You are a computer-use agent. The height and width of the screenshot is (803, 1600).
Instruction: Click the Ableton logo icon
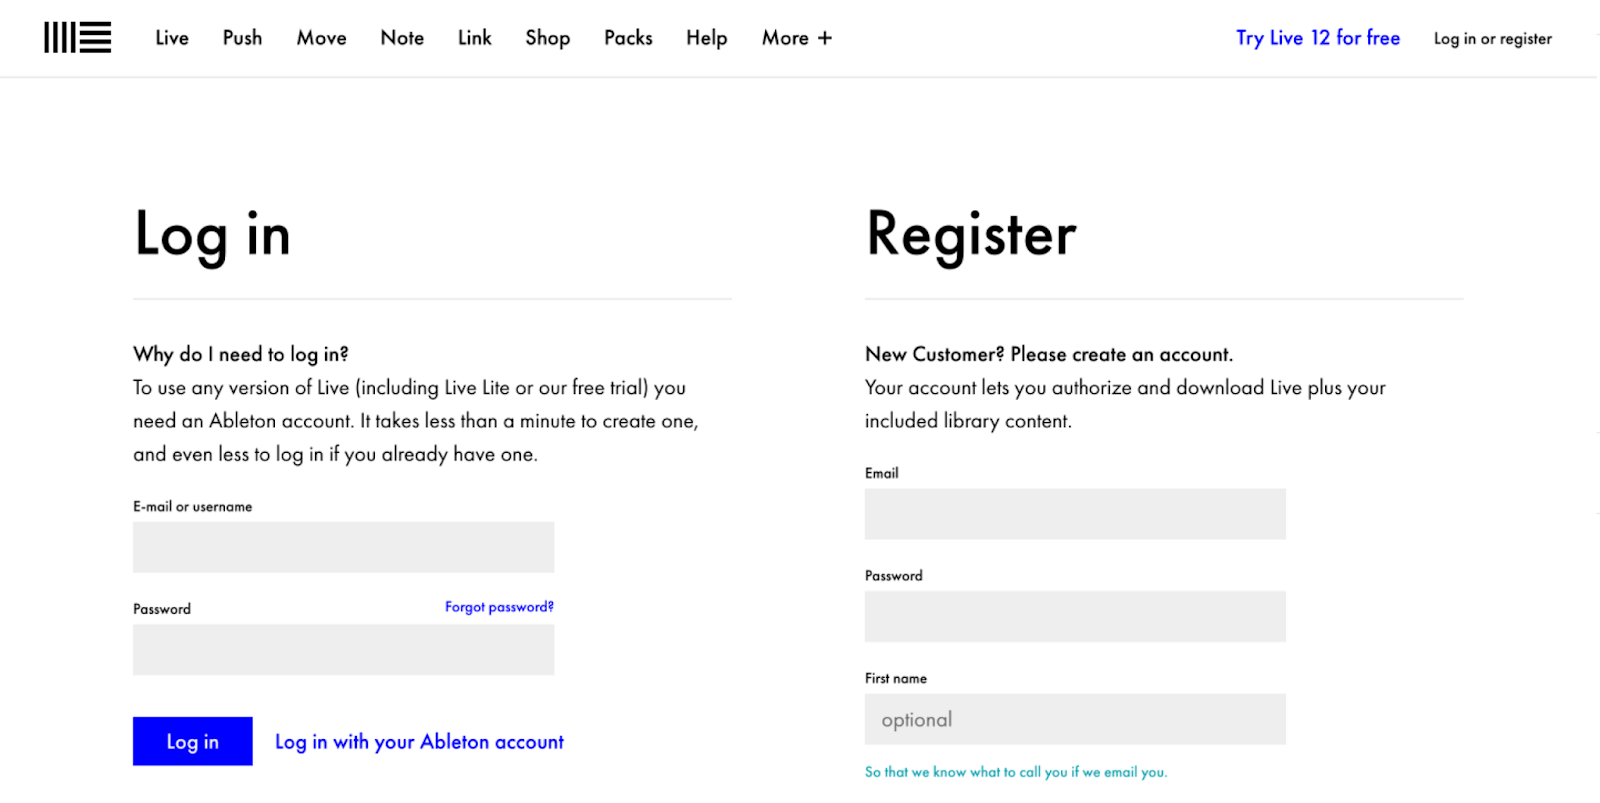77,38
